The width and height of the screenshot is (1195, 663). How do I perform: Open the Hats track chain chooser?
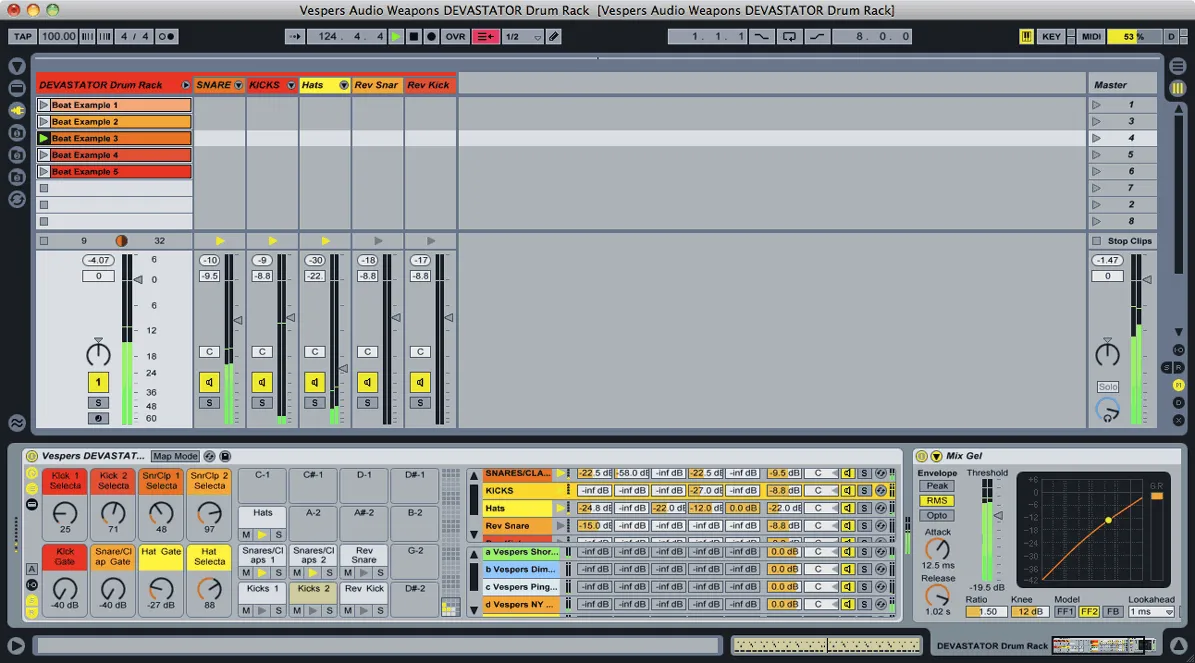coord(344,85)
